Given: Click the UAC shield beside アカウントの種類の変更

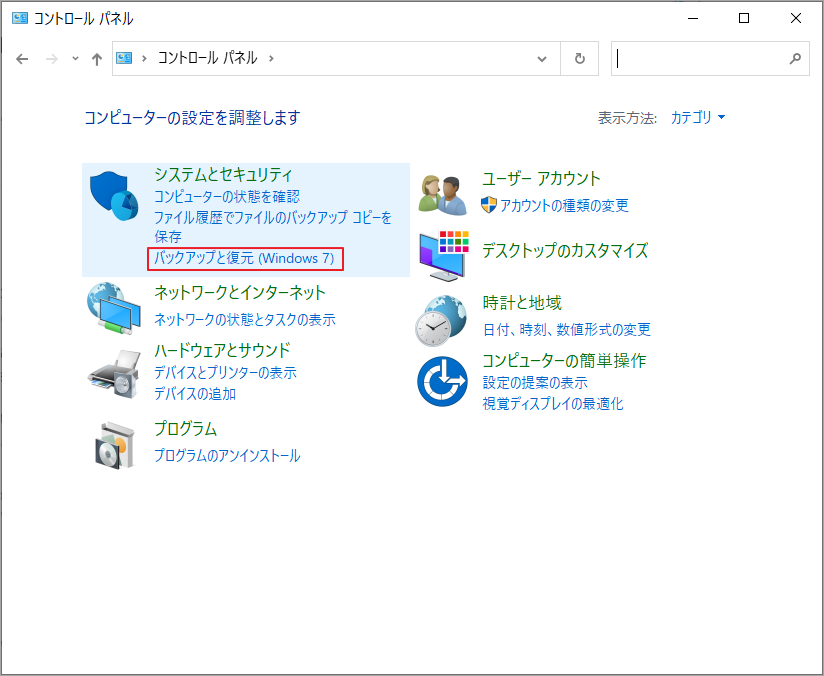Looking at the screenshot, I should [x=489, y=205].
